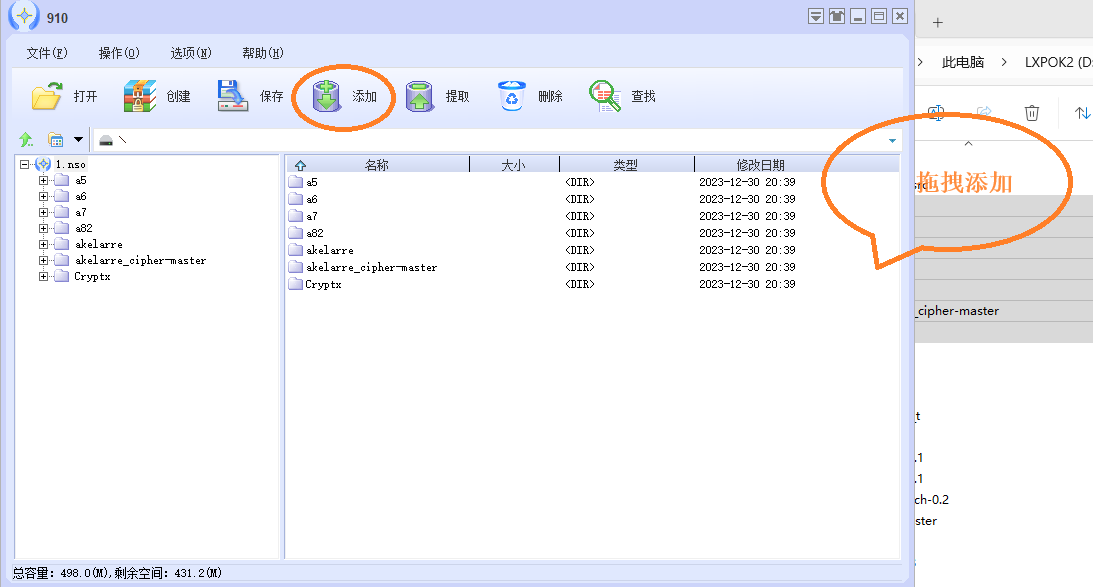
Task: Collapse the 1.nso root tree node
Action: click(x=24, y=165)
